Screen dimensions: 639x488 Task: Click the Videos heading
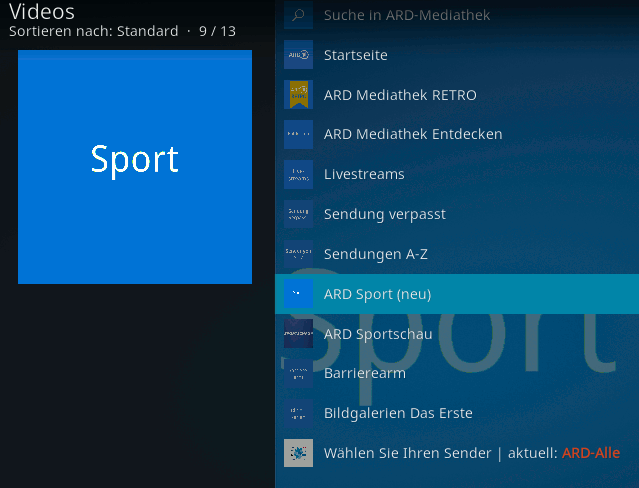click(42, 12)
